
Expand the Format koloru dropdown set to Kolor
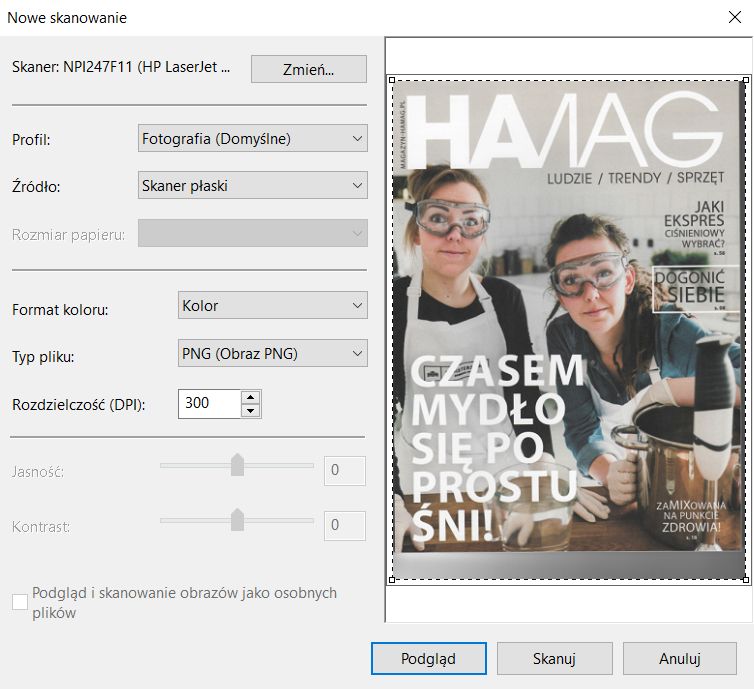tap(273, 305)
